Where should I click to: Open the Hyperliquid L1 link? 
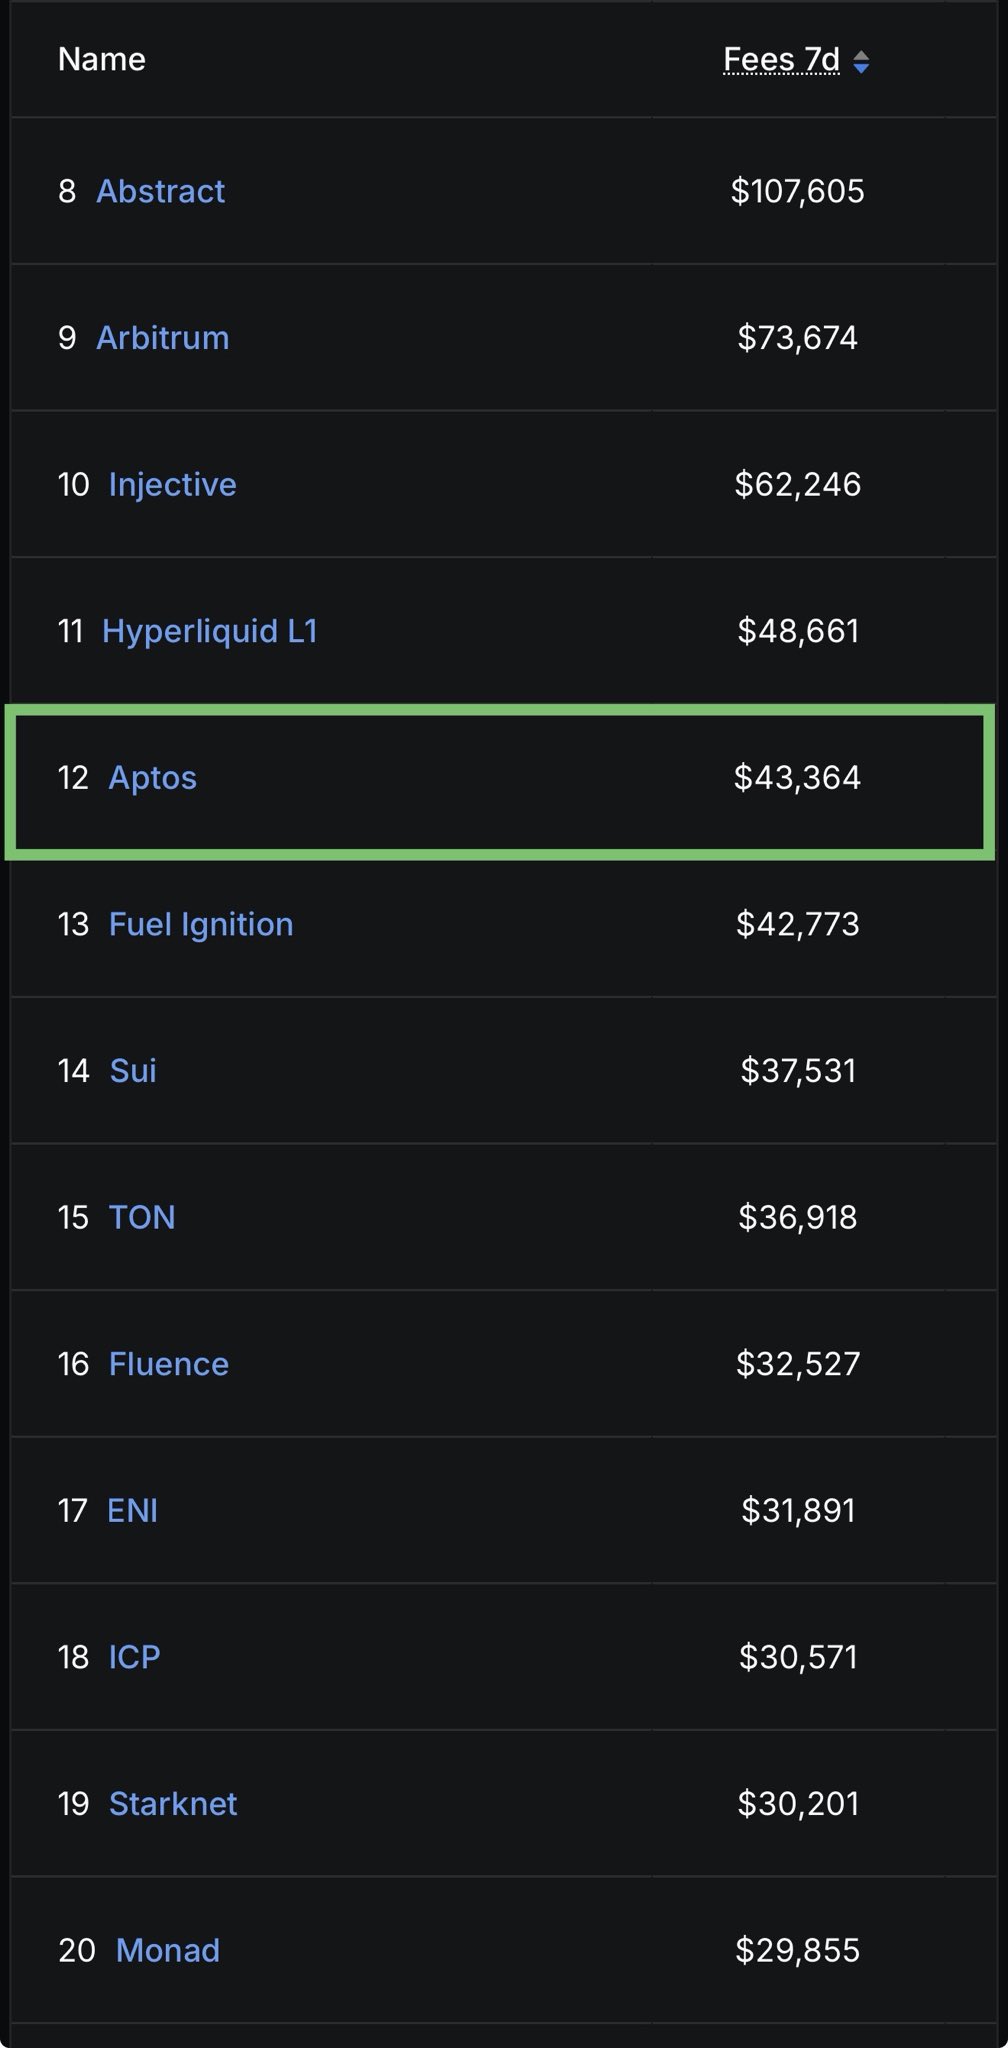click(x=209, y=631)
